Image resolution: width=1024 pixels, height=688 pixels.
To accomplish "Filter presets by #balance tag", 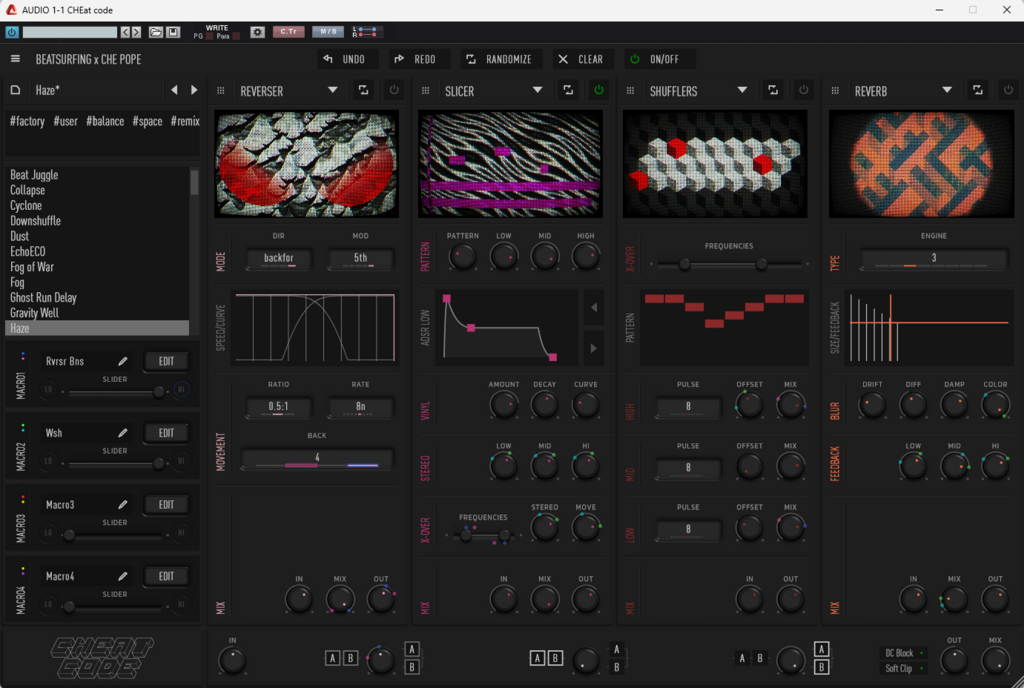I will (x=105, y=121).
